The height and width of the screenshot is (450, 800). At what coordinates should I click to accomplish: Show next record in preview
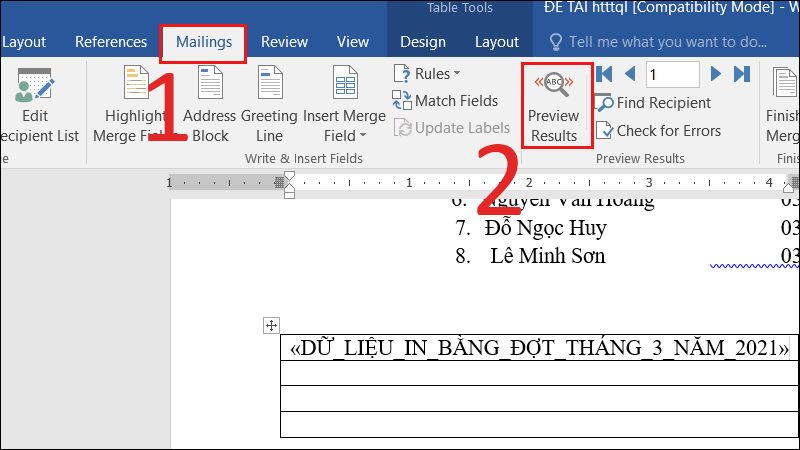[716, 74]
